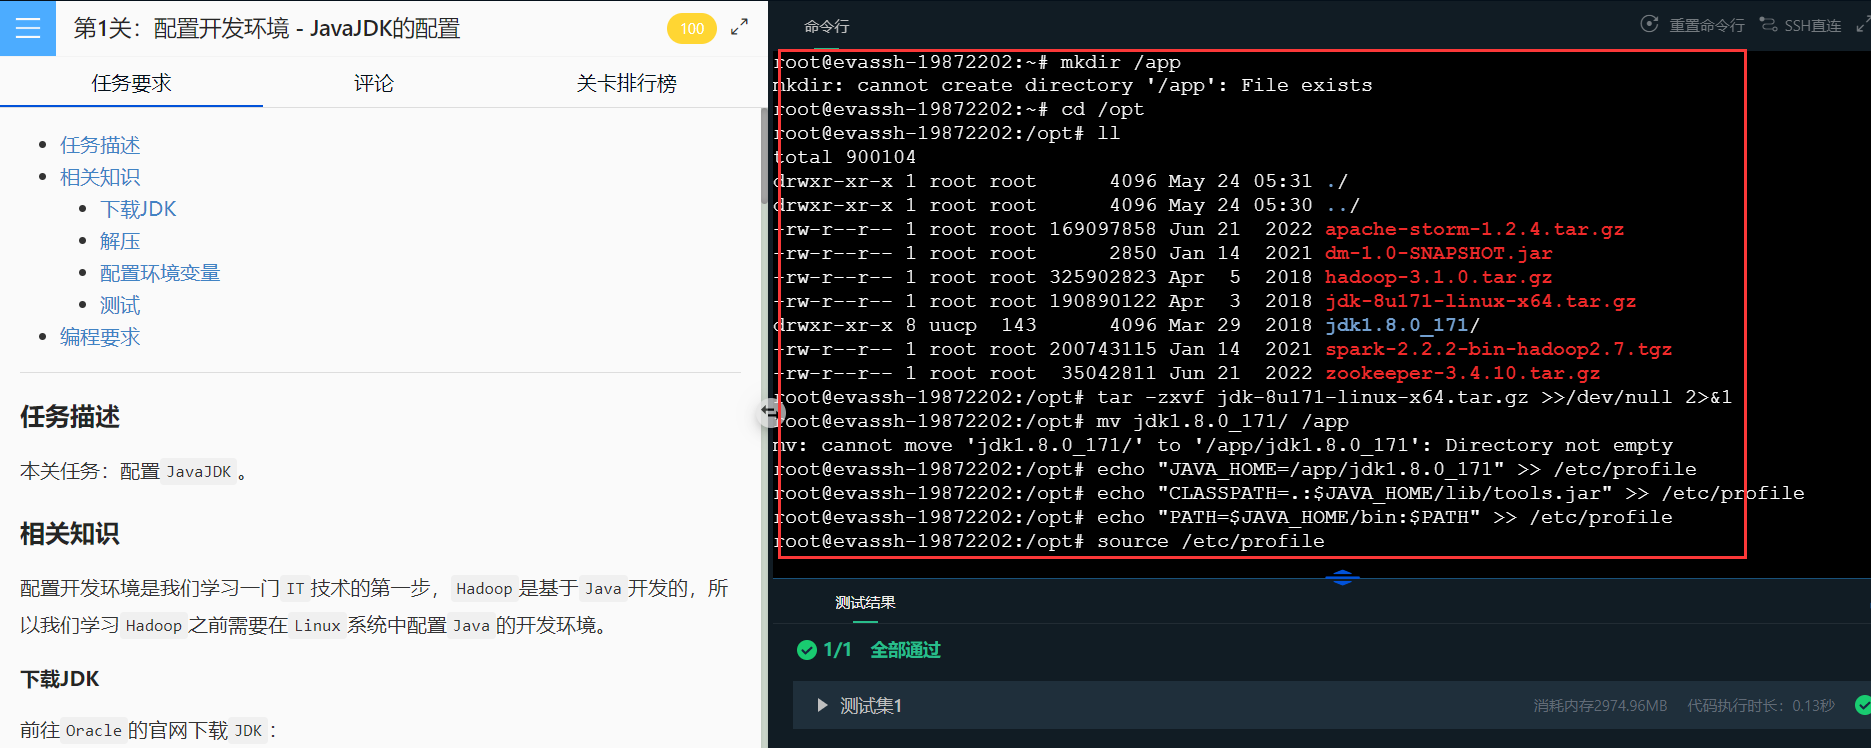Click spark-2.2.2-bin-hadoop2.7.tgz in terminal
The width and height of the screenshot is (1871, 748).
(x=1498, y=349)
